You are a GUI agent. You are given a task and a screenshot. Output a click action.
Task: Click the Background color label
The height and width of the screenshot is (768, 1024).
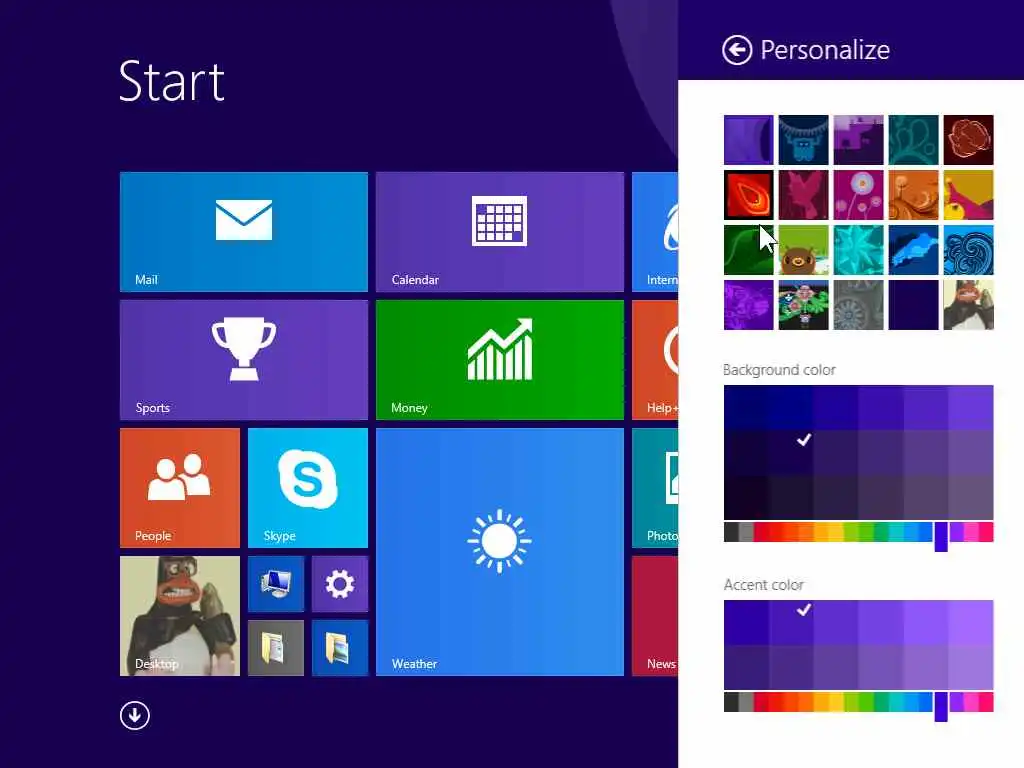tap(779, 370)
